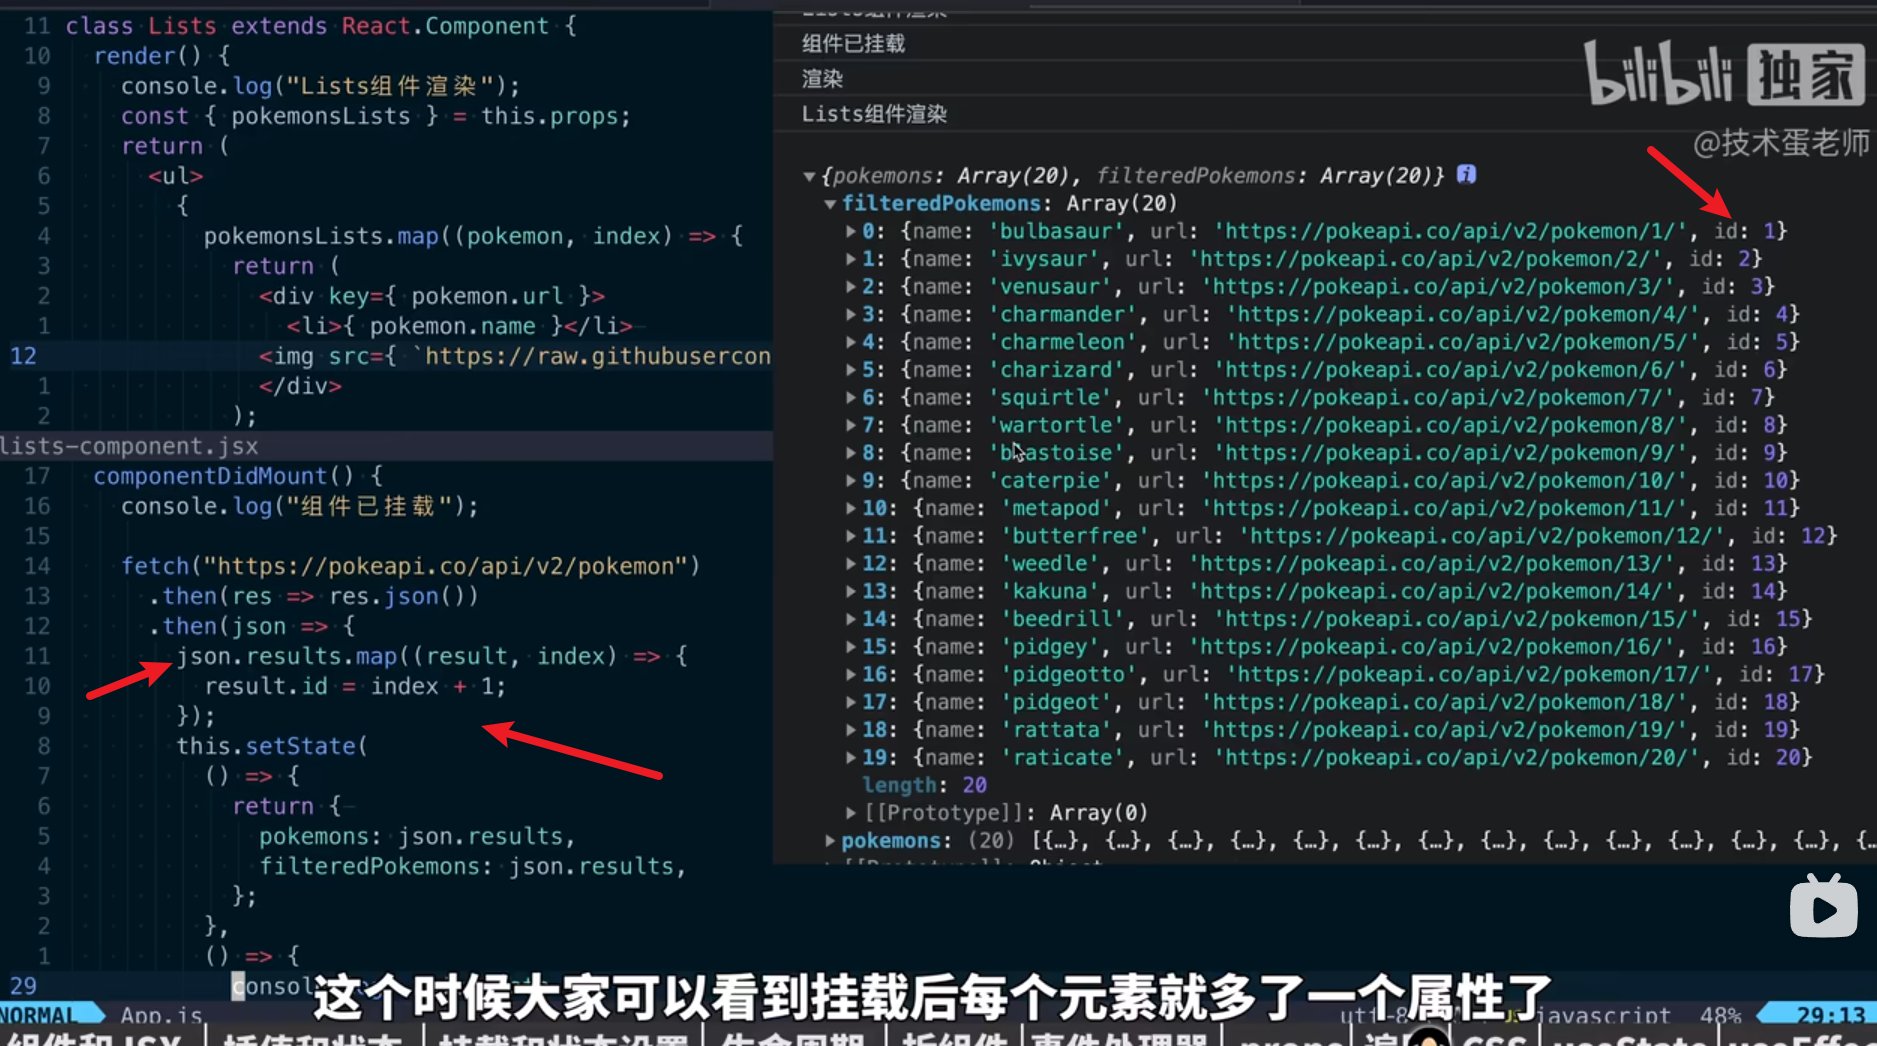Expand entry 14 beedrill object

pyautogui.click(x=851, y=620)
